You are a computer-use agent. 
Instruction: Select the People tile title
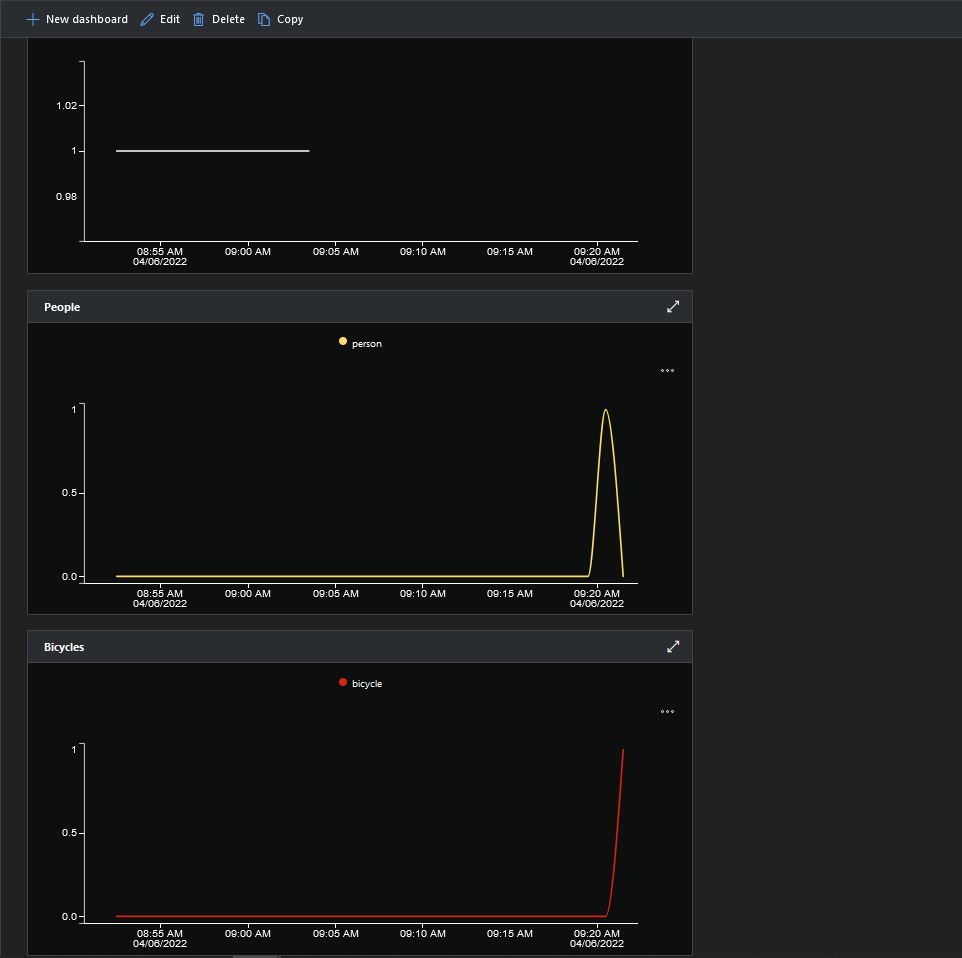(x=62, y=307)
